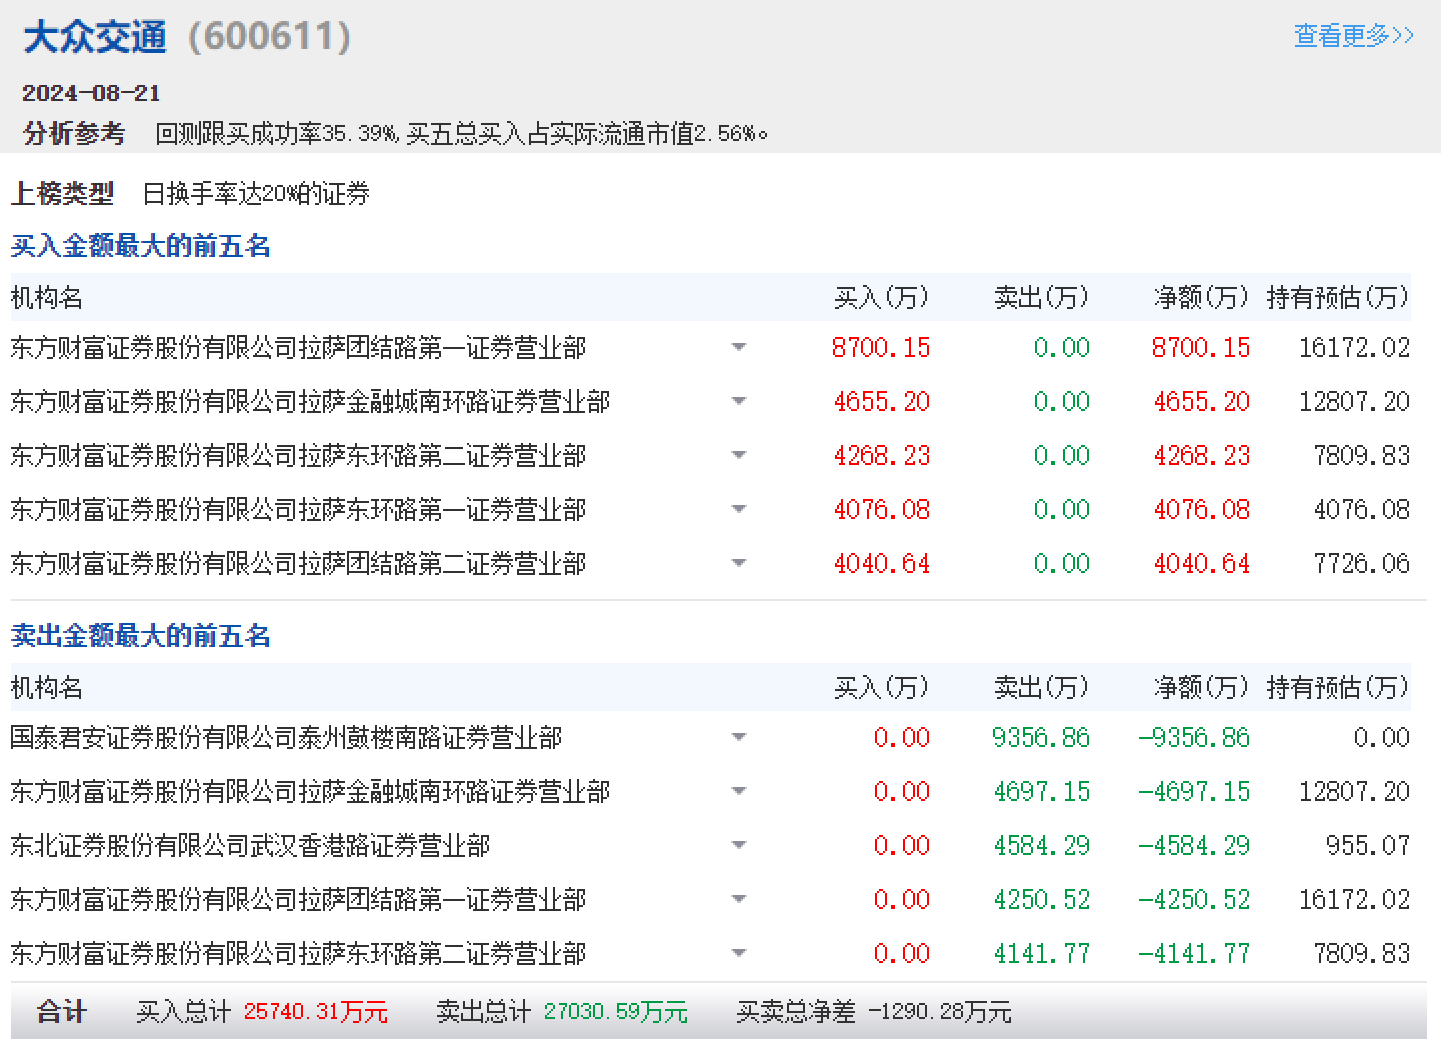Expand arrow for buy-table row with 8700.15
Image resolution: width=1441 pixels, height=1044 pixels.
739,347
